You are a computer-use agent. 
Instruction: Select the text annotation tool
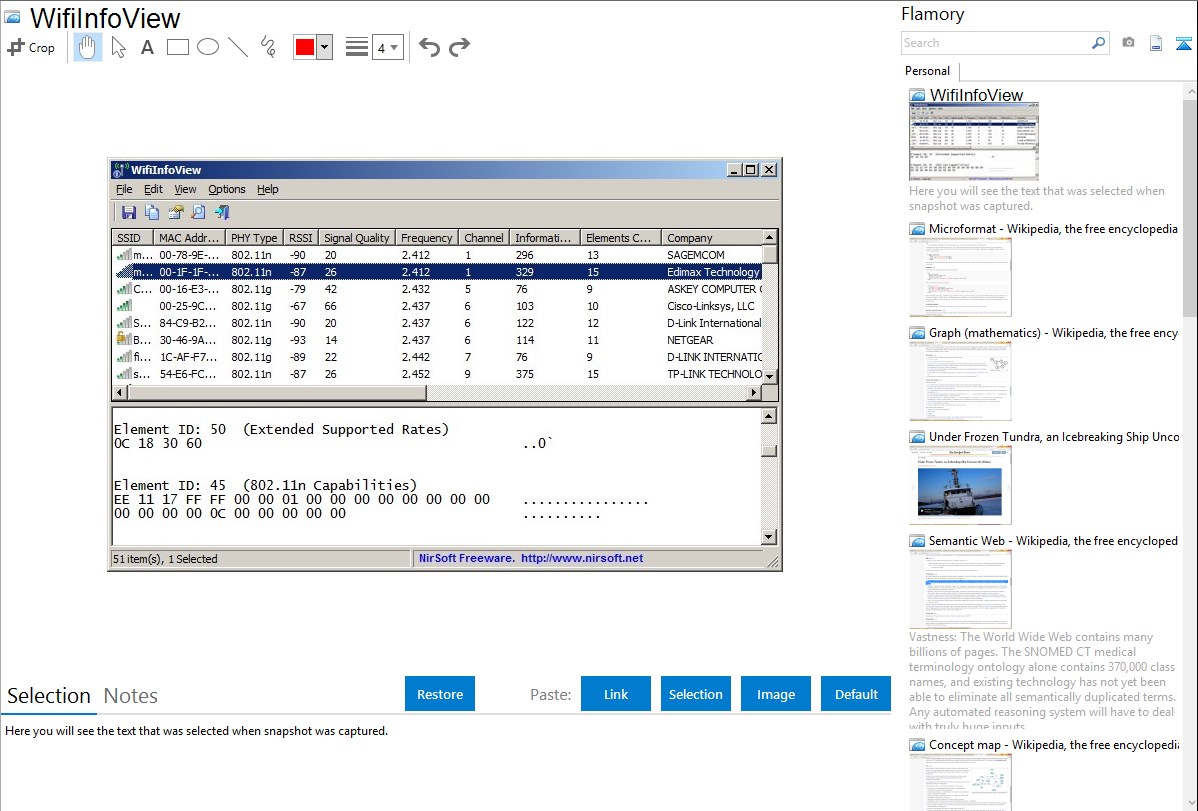click(147, 47)
